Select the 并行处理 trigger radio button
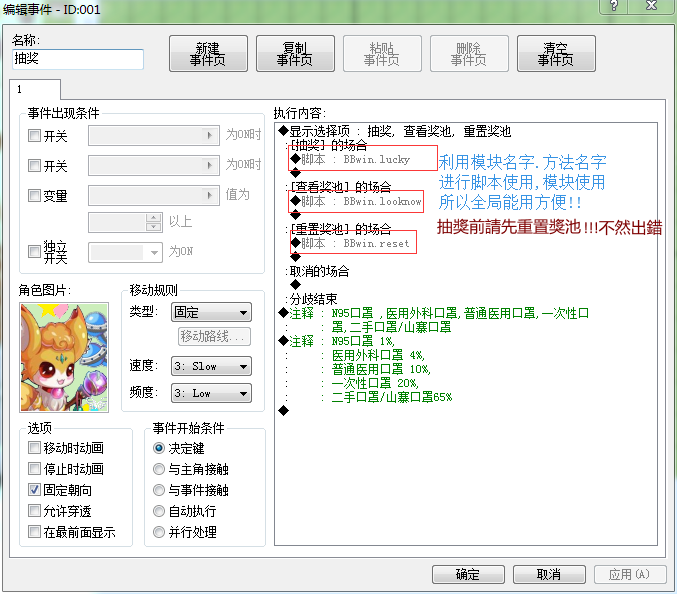The image size is (677, 594). point(159,532)
